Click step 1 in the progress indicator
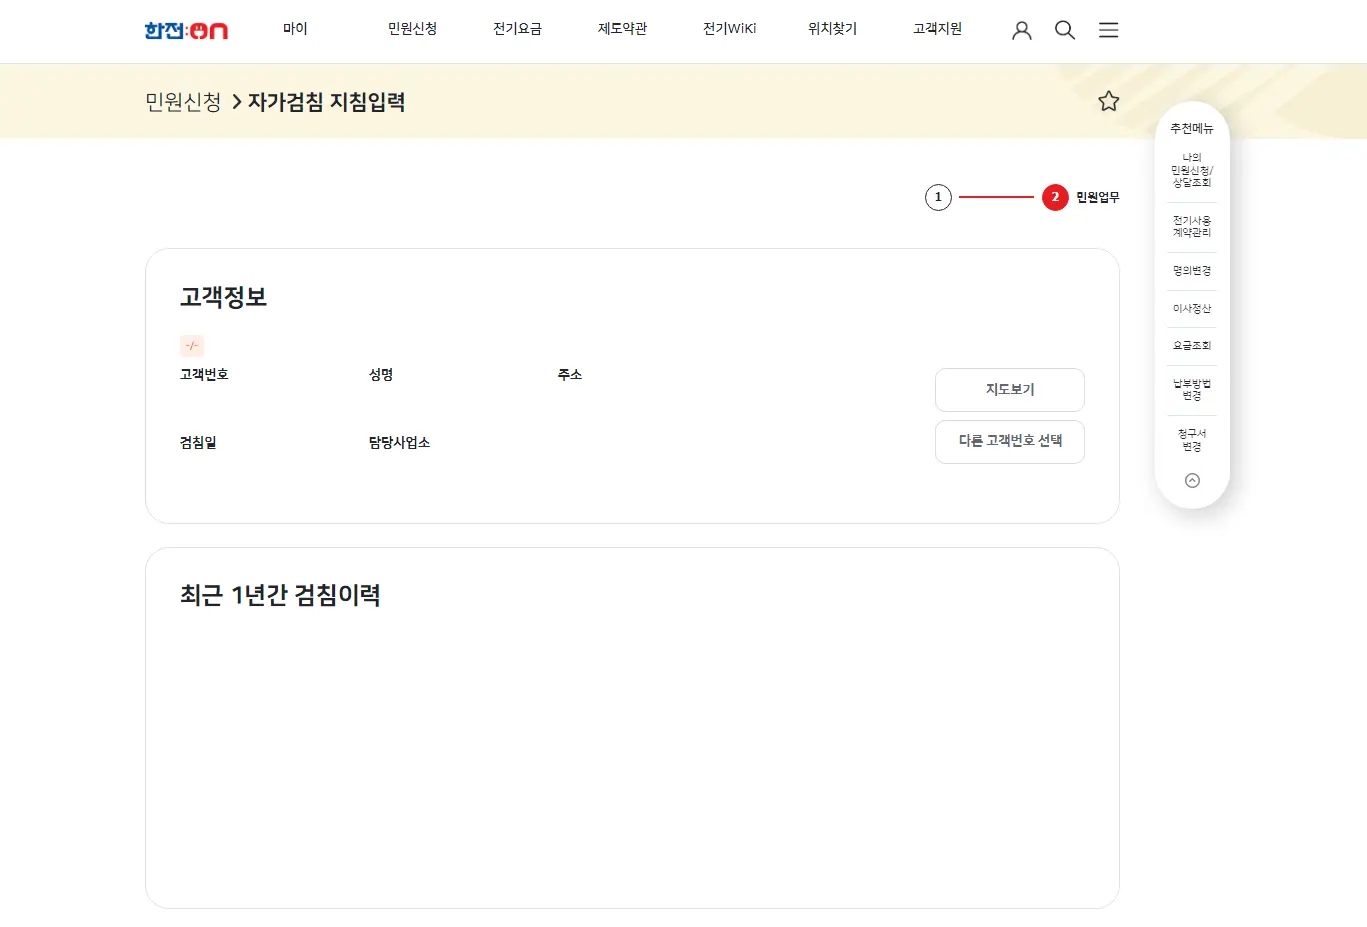This screenshot has height=927, width=1367. click(938, 197)
